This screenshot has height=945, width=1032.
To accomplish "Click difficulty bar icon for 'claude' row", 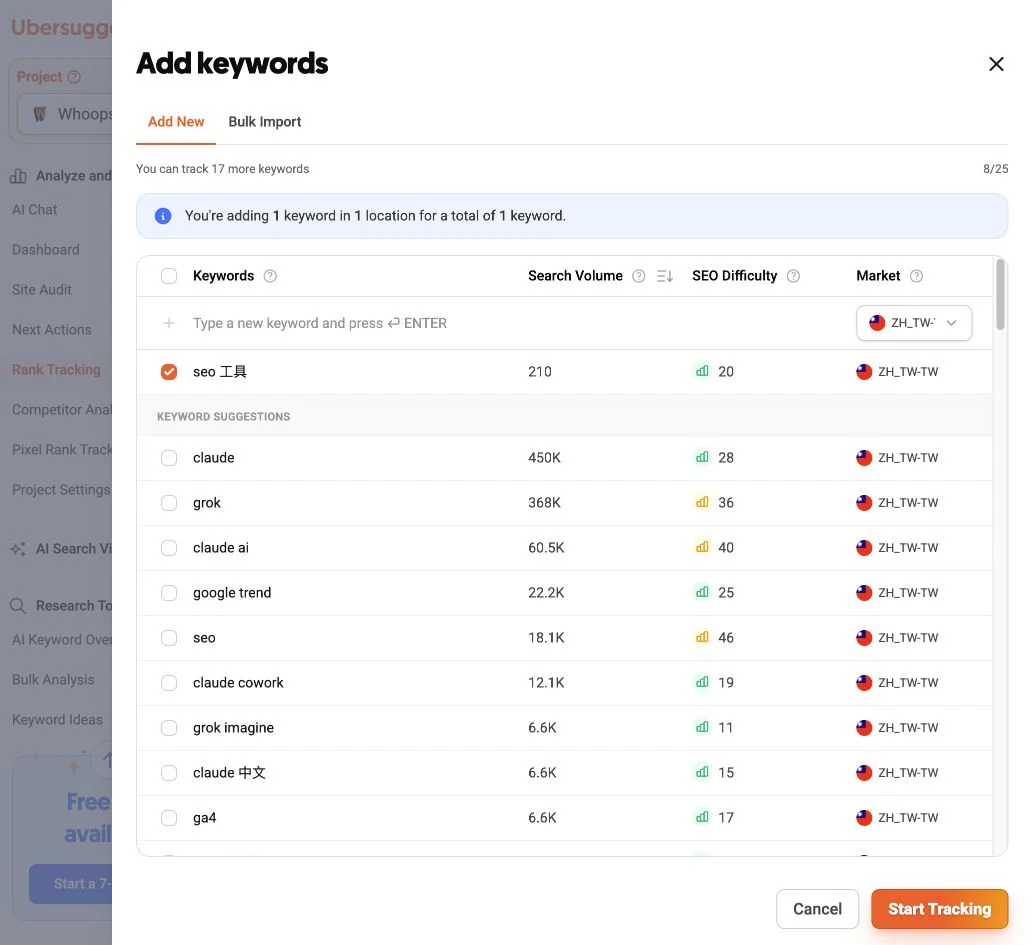I will (x=702, y=457).
